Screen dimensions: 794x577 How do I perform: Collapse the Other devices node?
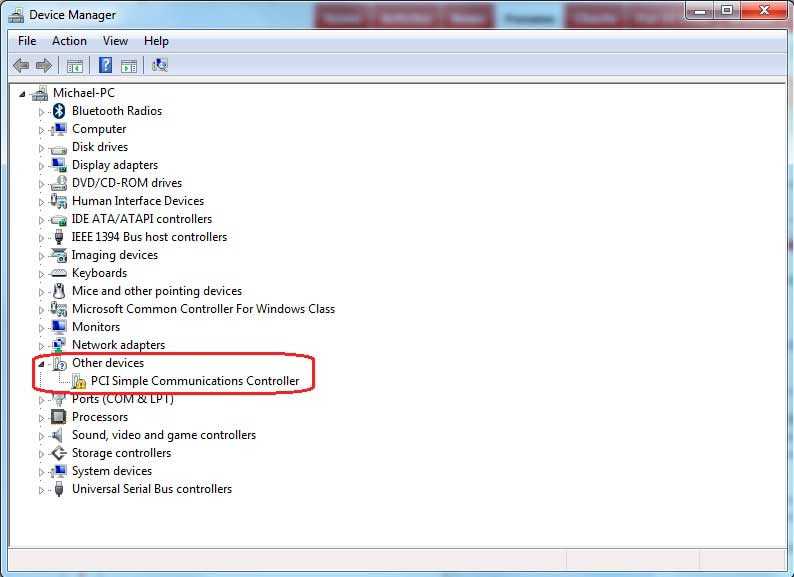point(41,364)
